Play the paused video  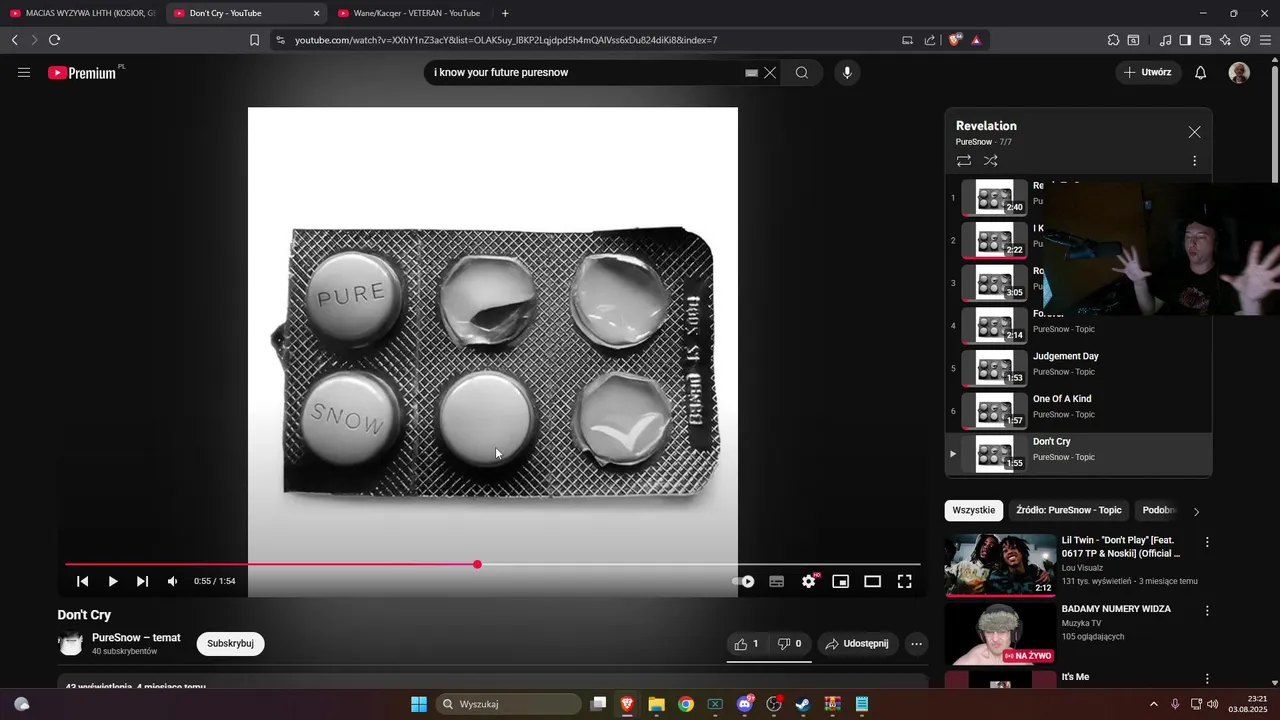tap(113, 581)
